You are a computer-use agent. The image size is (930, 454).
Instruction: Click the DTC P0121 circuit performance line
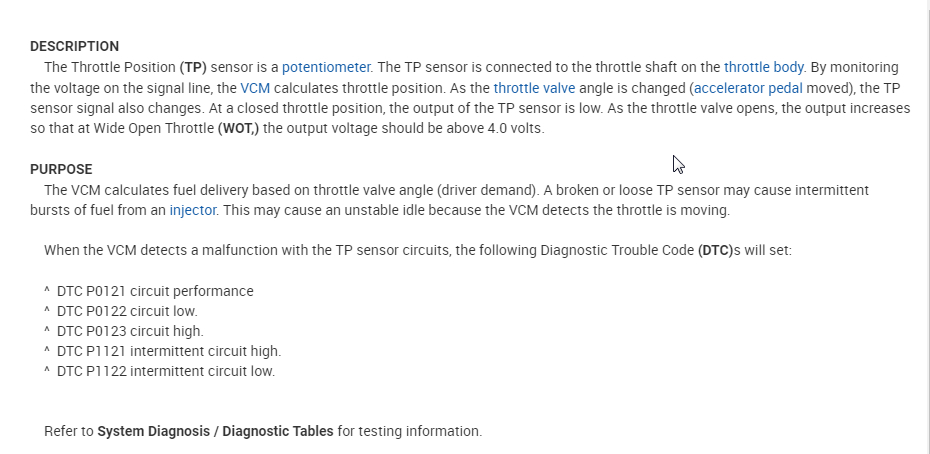(x=155, y=291)
